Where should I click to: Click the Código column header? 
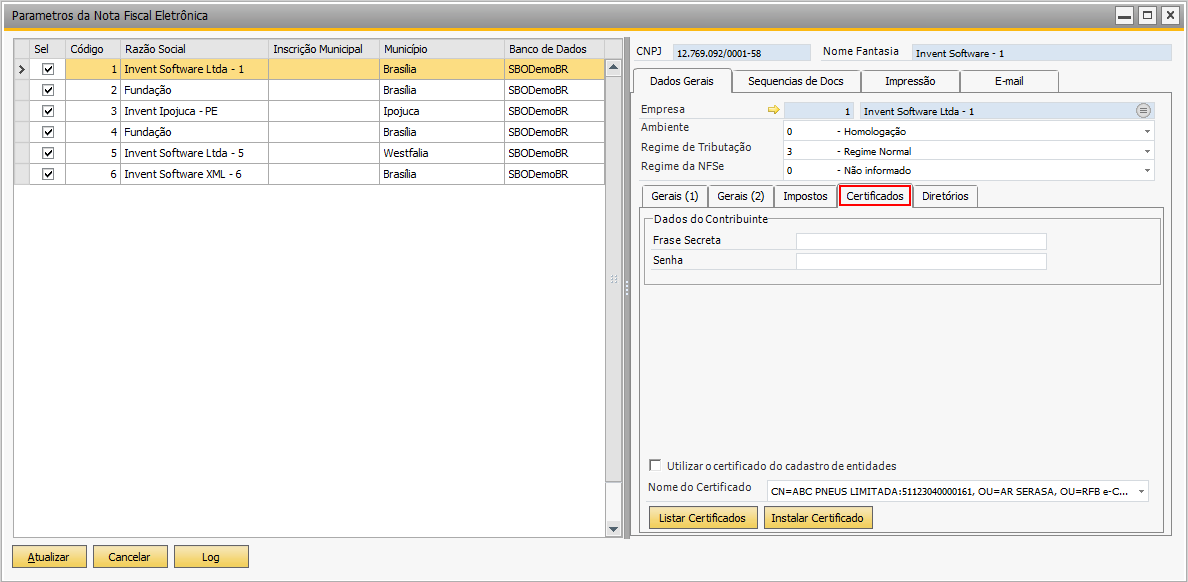tap(92, 48)
